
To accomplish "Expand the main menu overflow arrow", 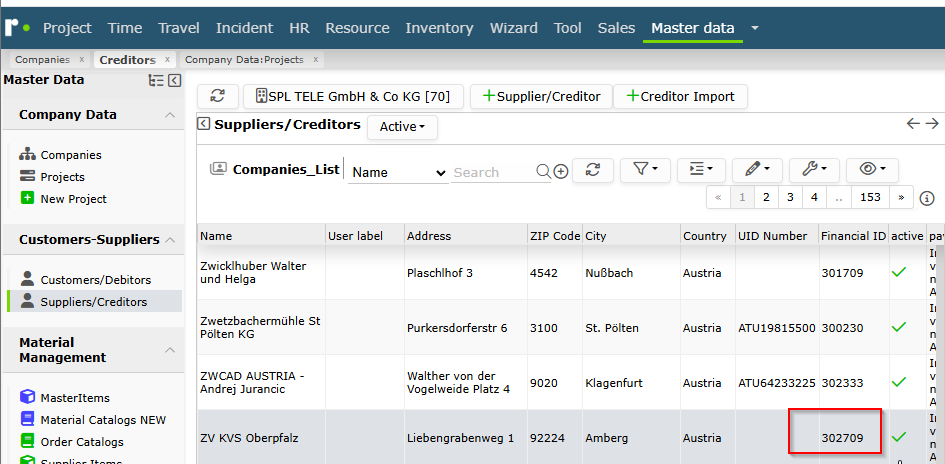I will 755,28.
